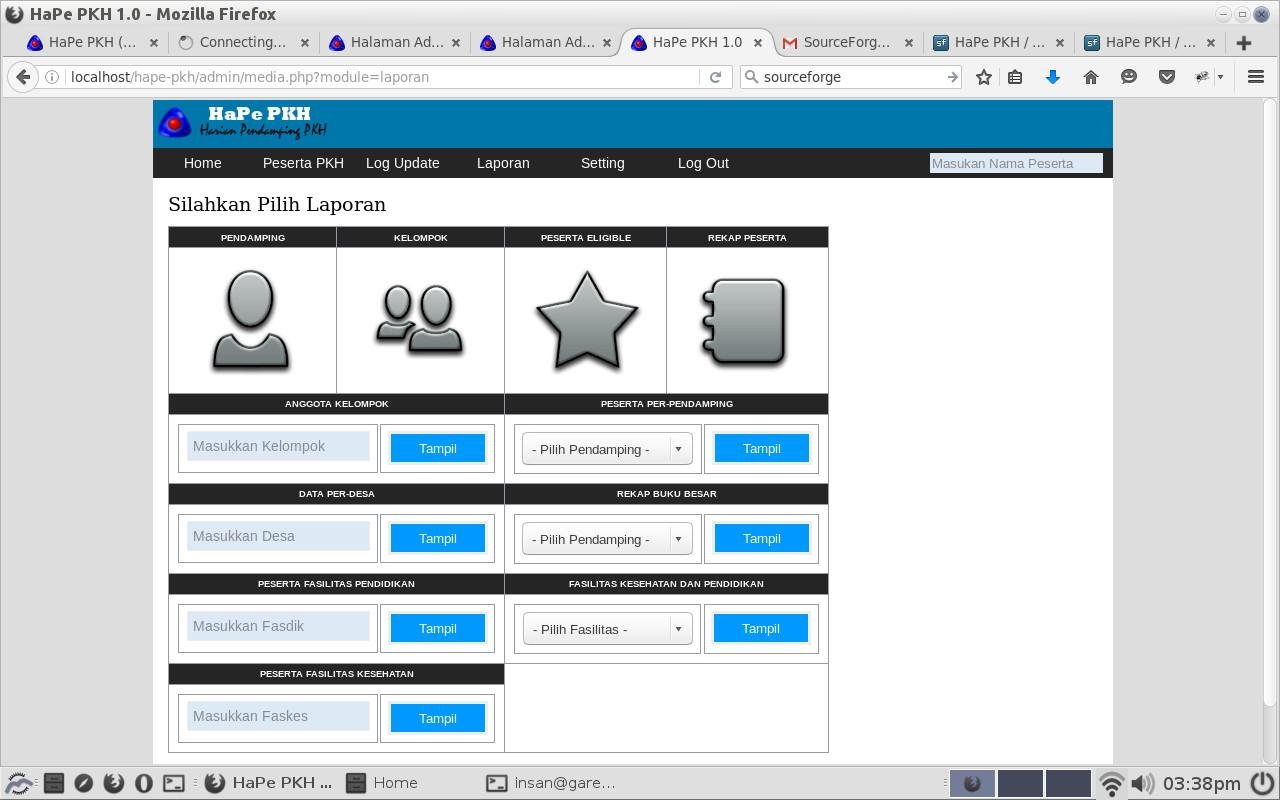
Task: Click Tampil next to Masukkan Kelompok
Action: (437, 448)
